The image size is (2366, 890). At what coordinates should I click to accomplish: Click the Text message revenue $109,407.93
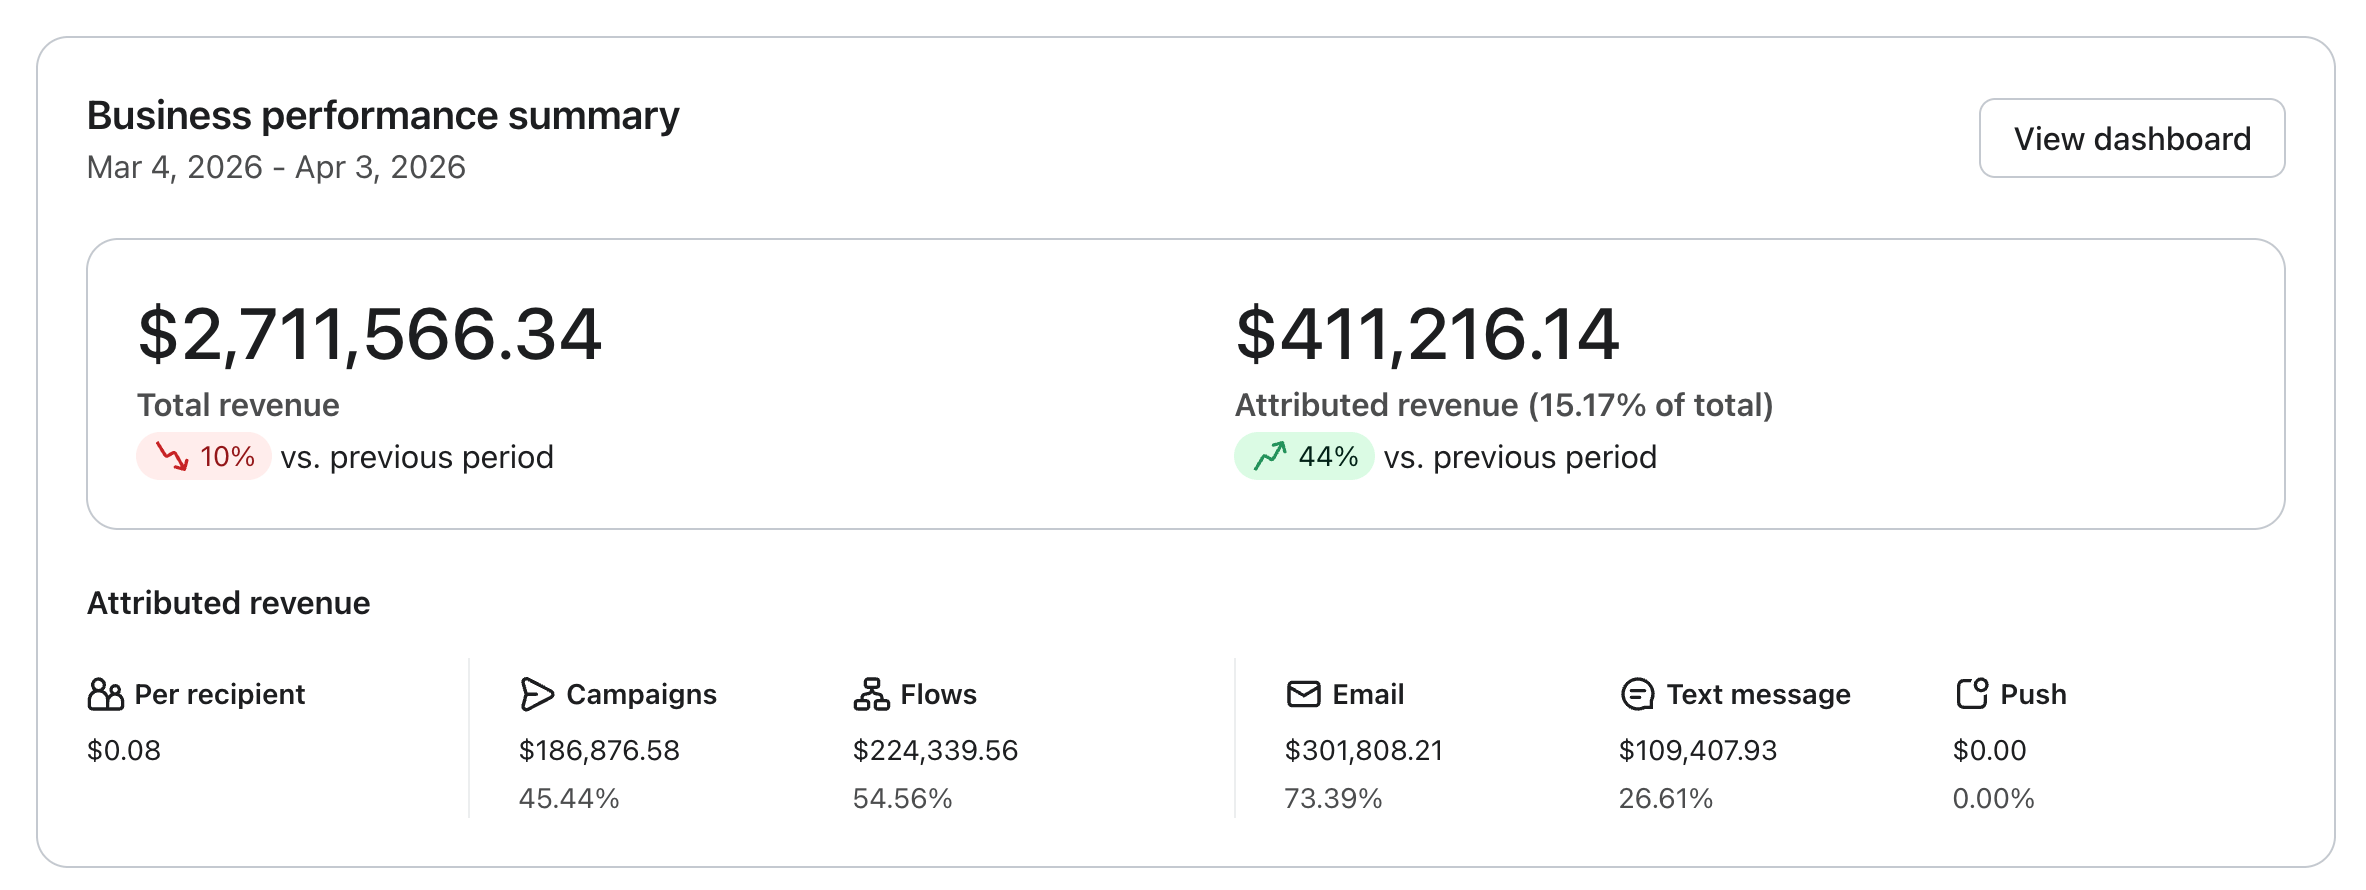pos(1697,750)
